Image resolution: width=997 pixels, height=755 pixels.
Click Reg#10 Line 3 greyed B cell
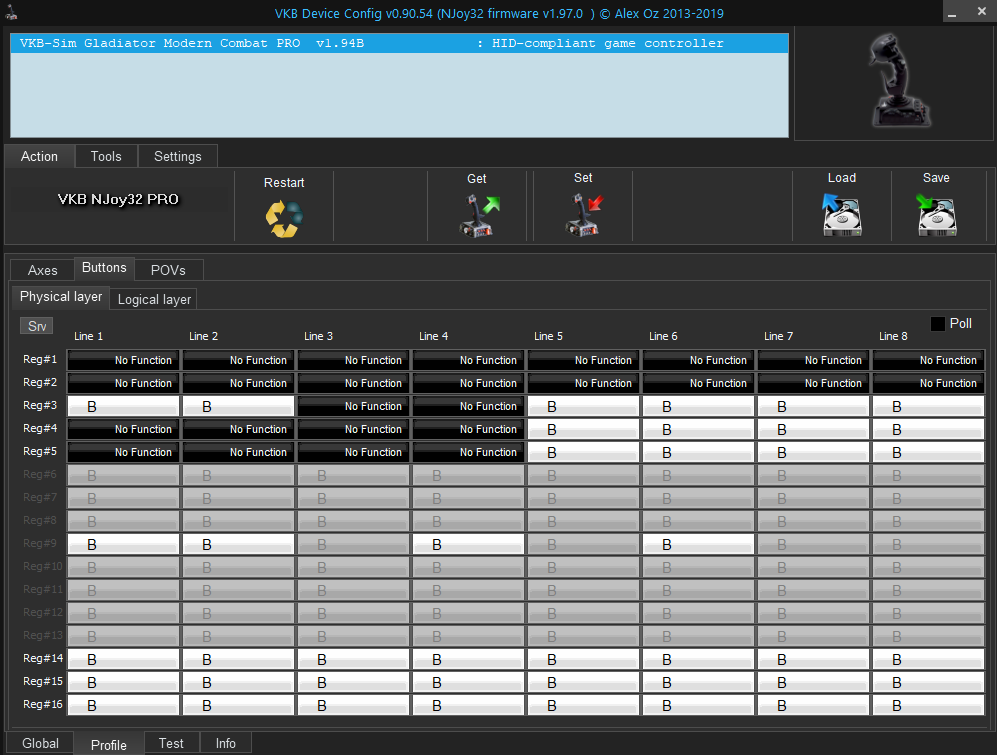[x=354, y=567]
